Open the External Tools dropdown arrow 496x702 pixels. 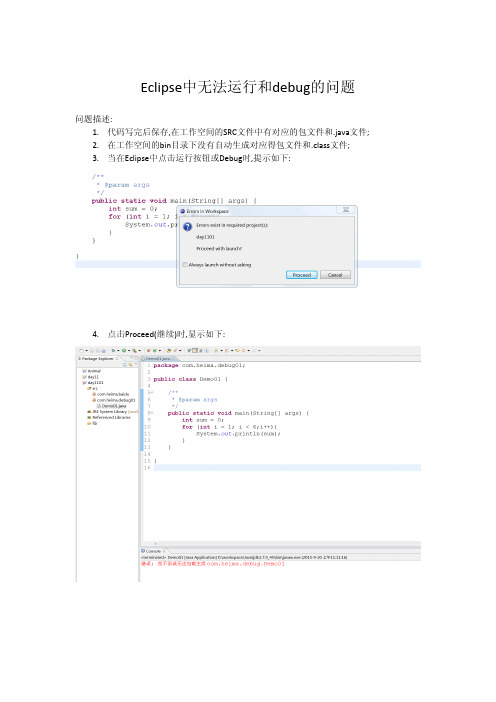pos(139,351)
